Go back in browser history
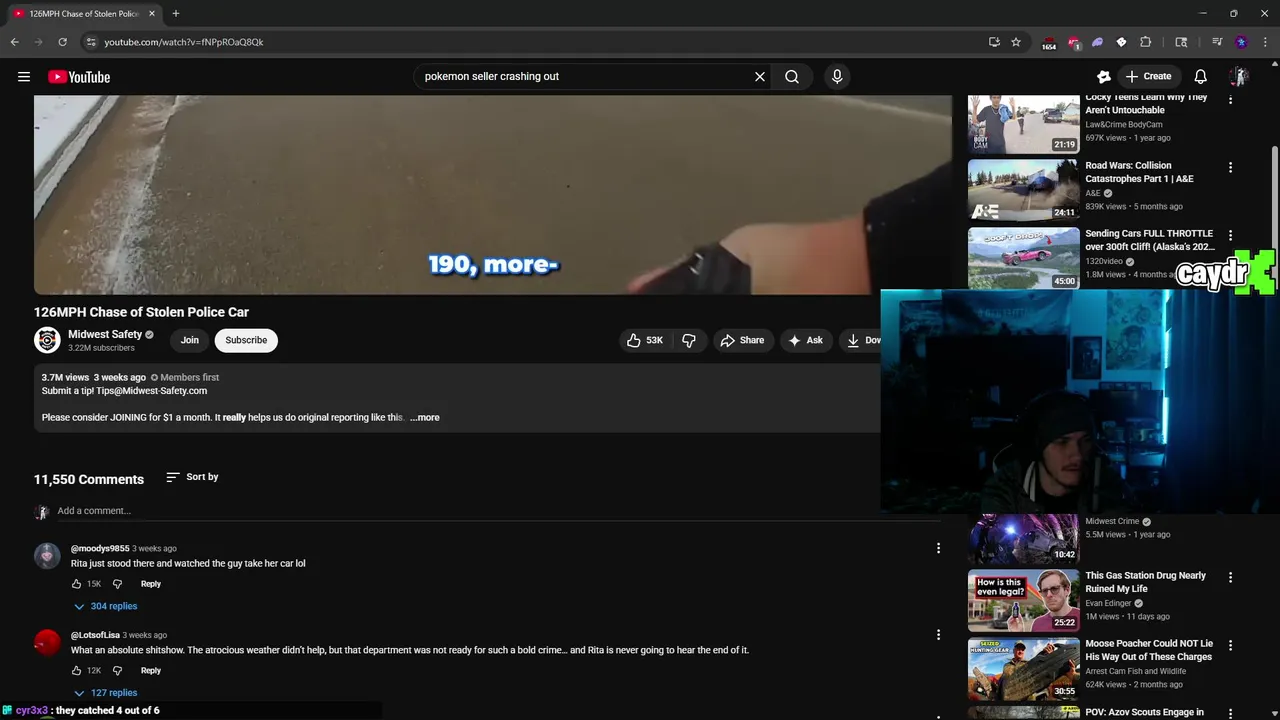1280x720 pixels. [x=15, y=42]
